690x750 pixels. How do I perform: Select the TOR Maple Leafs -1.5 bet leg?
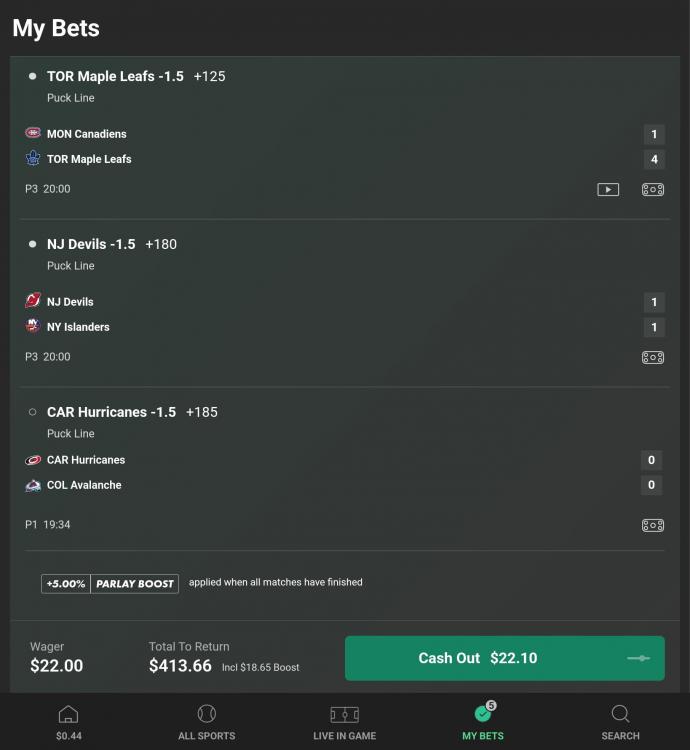click(x=115, y=76)
